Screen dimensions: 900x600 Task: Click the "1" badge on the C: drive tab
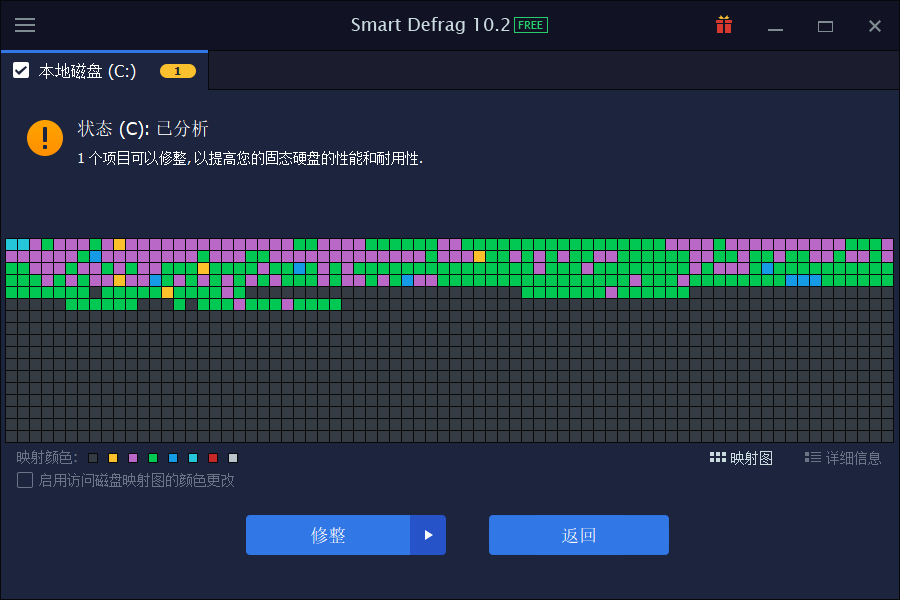(x=177, y=71)
